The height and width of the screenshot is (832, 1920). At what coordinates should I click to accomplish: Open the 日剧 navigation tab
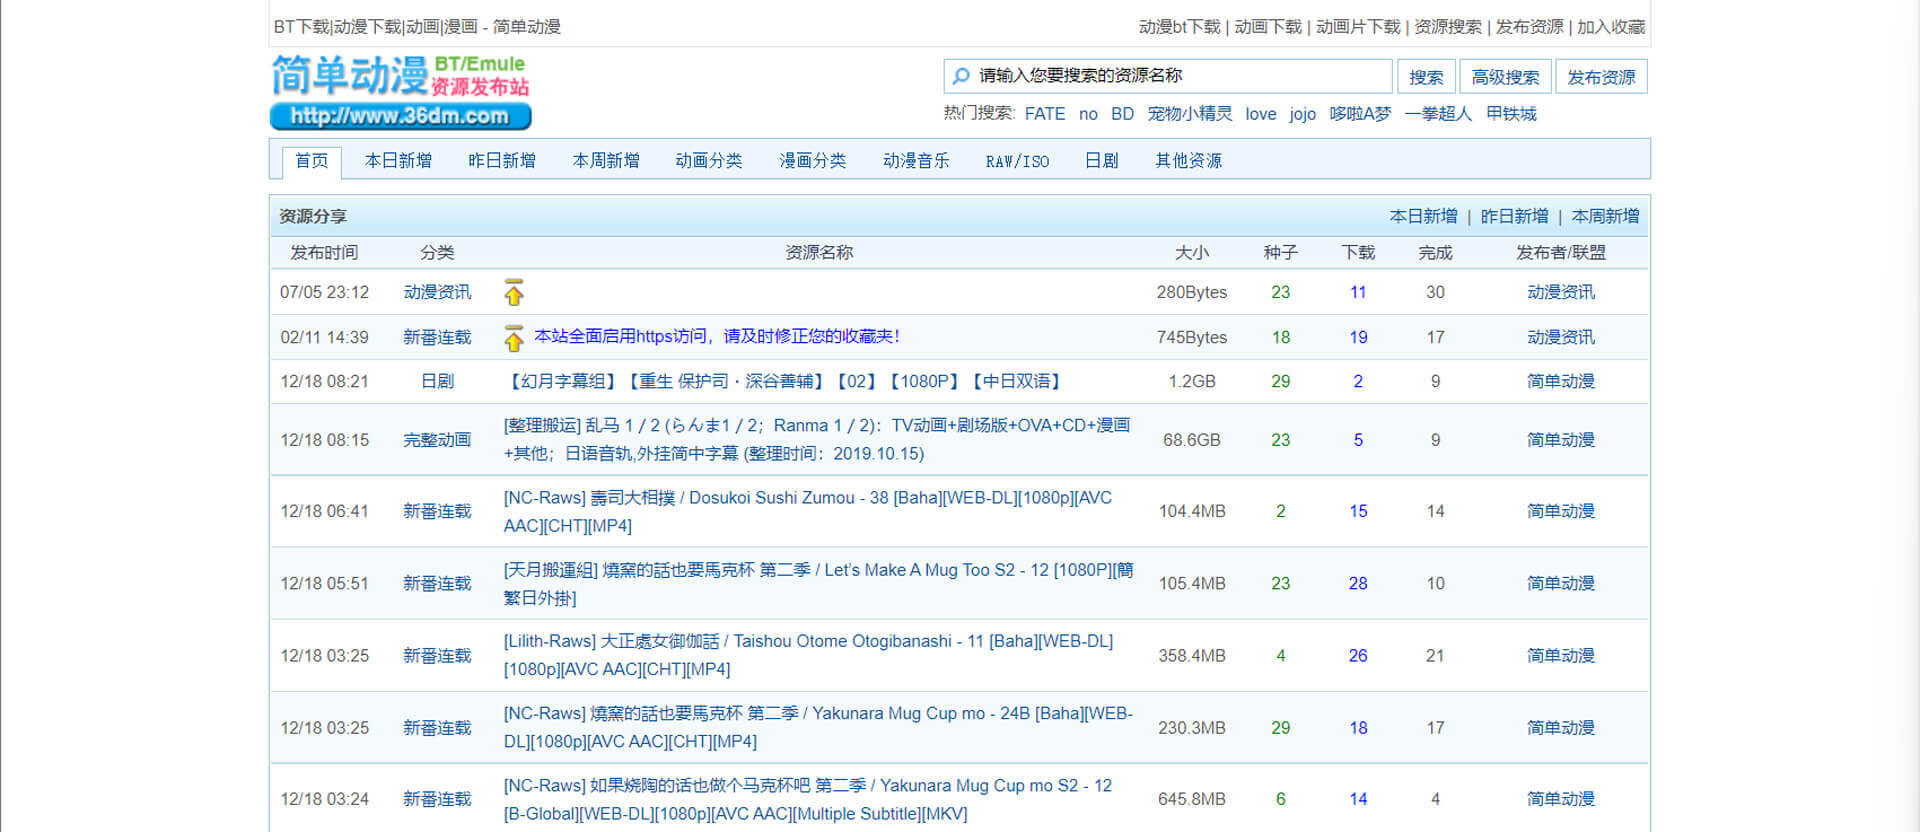point(1101,161)
